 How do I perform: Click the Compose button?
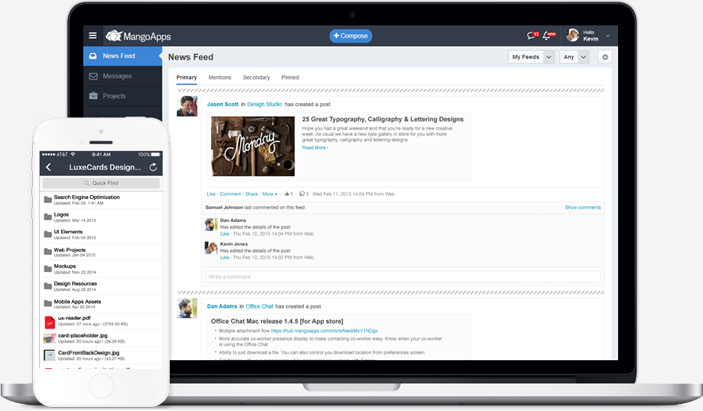pyautogui.click(x=351, y=36)
